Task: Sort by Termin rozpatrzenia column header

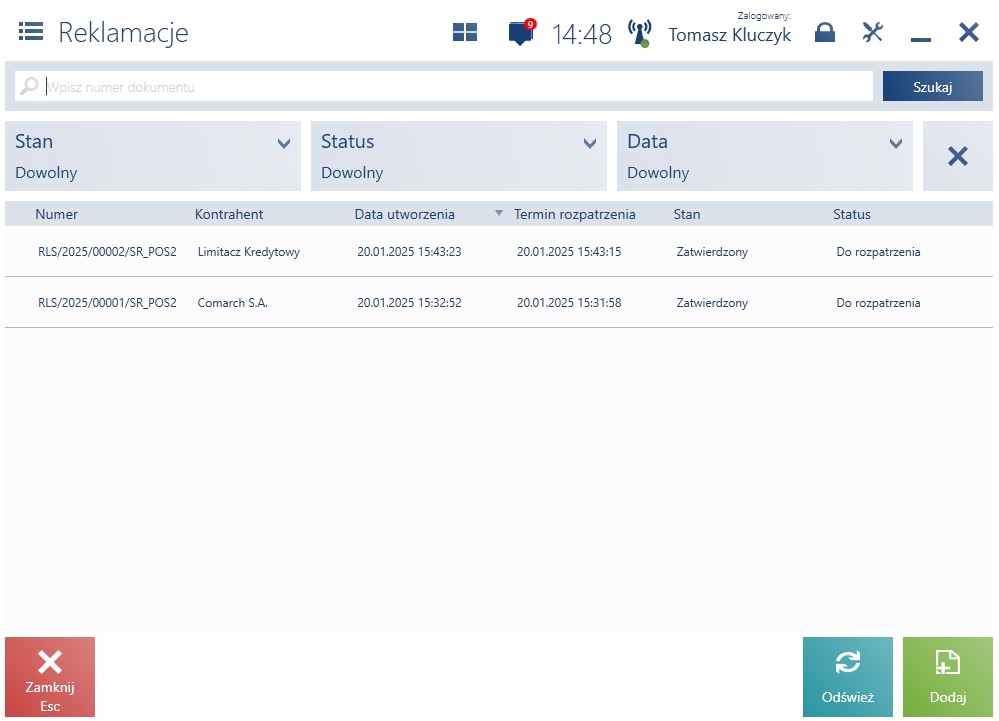Action: click(x=575, y=214)
